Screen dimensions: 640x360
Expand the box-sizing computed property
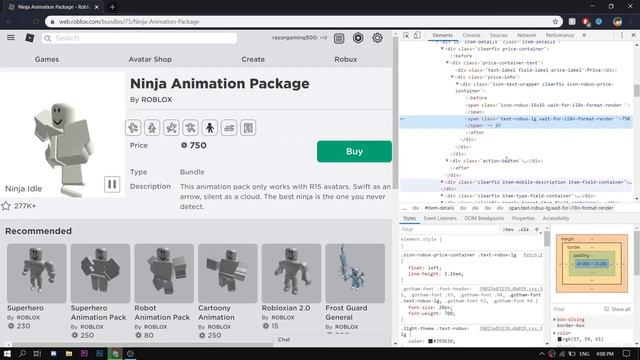[x=554, y=320]
